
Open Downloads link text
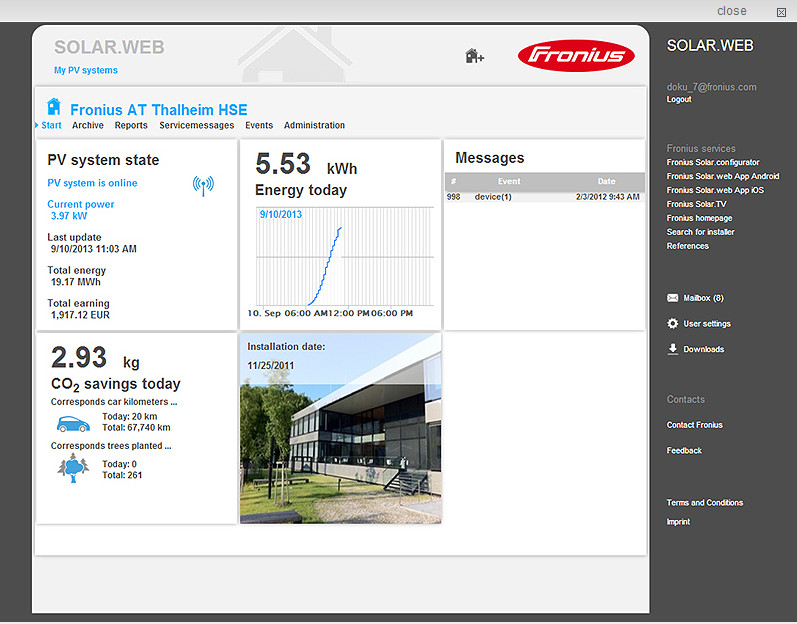point(703,349)
